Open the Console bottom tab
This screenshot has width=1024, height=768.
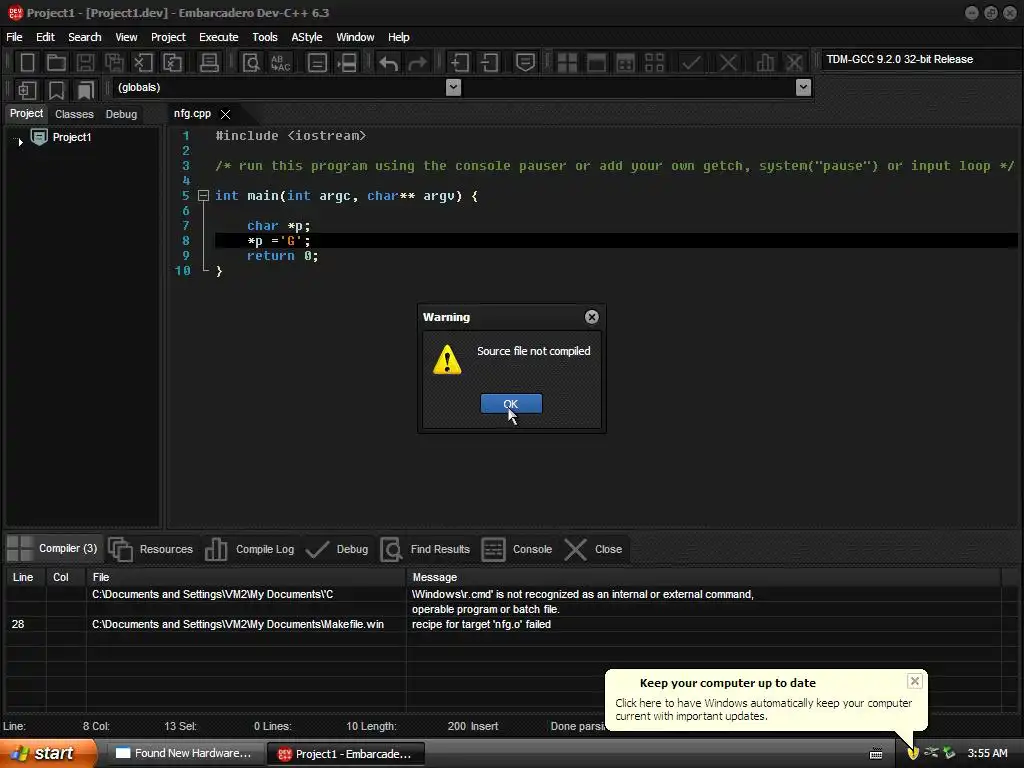[x=517, y=549]
